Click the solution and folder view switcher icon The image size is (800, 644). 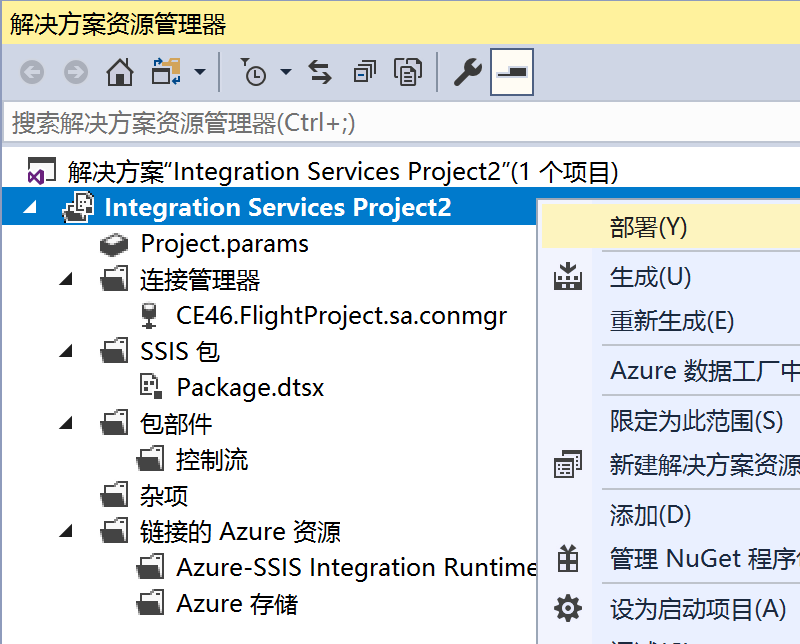[165, 72]
